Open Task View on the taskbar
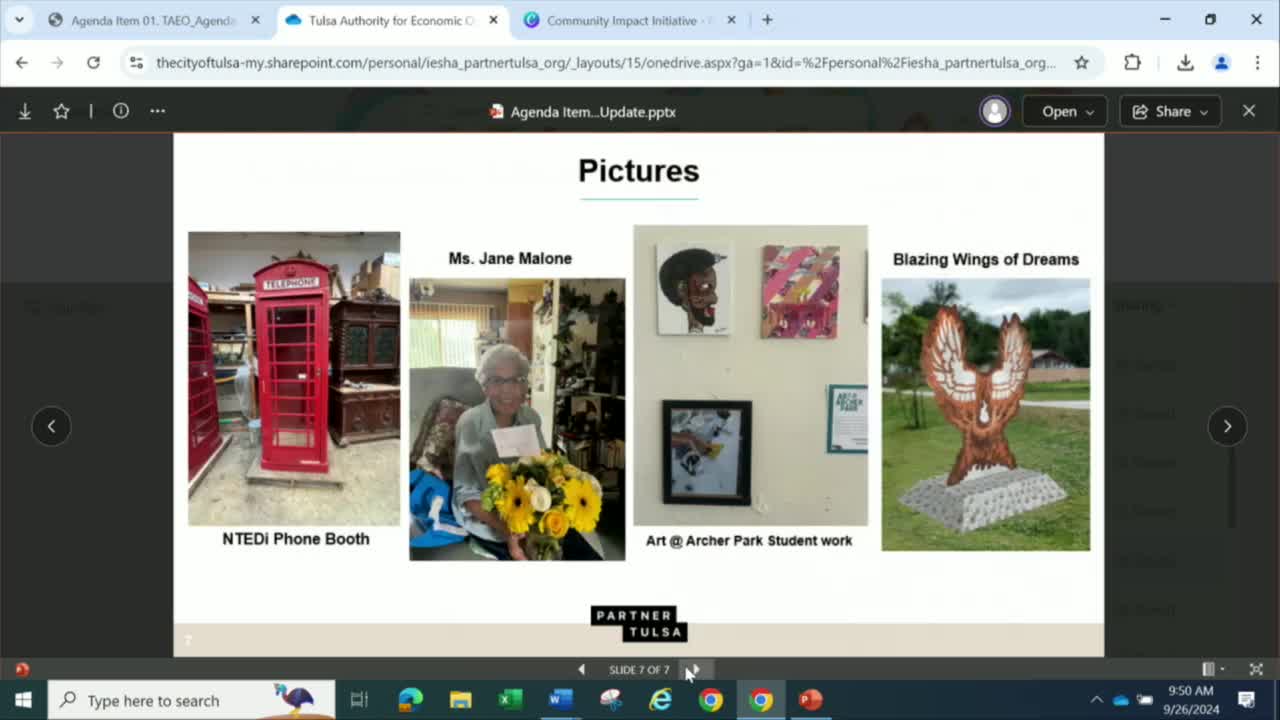1280x720 pixels. (x=359, y=700)
